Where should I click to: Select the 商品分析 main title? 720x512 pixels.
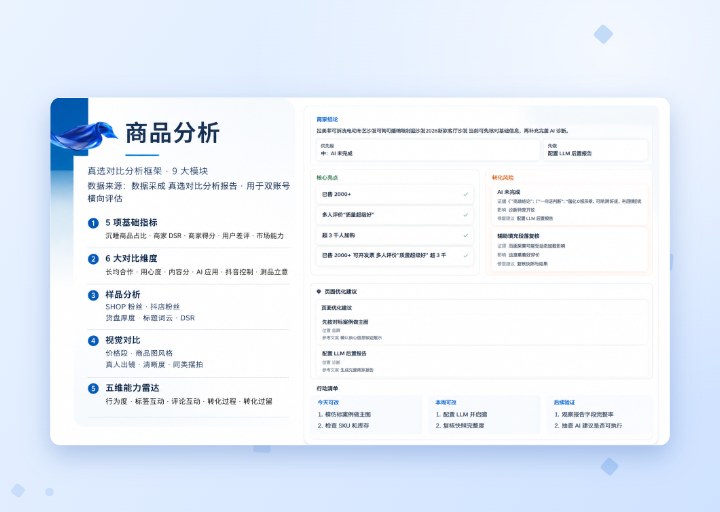pos(173,133)
